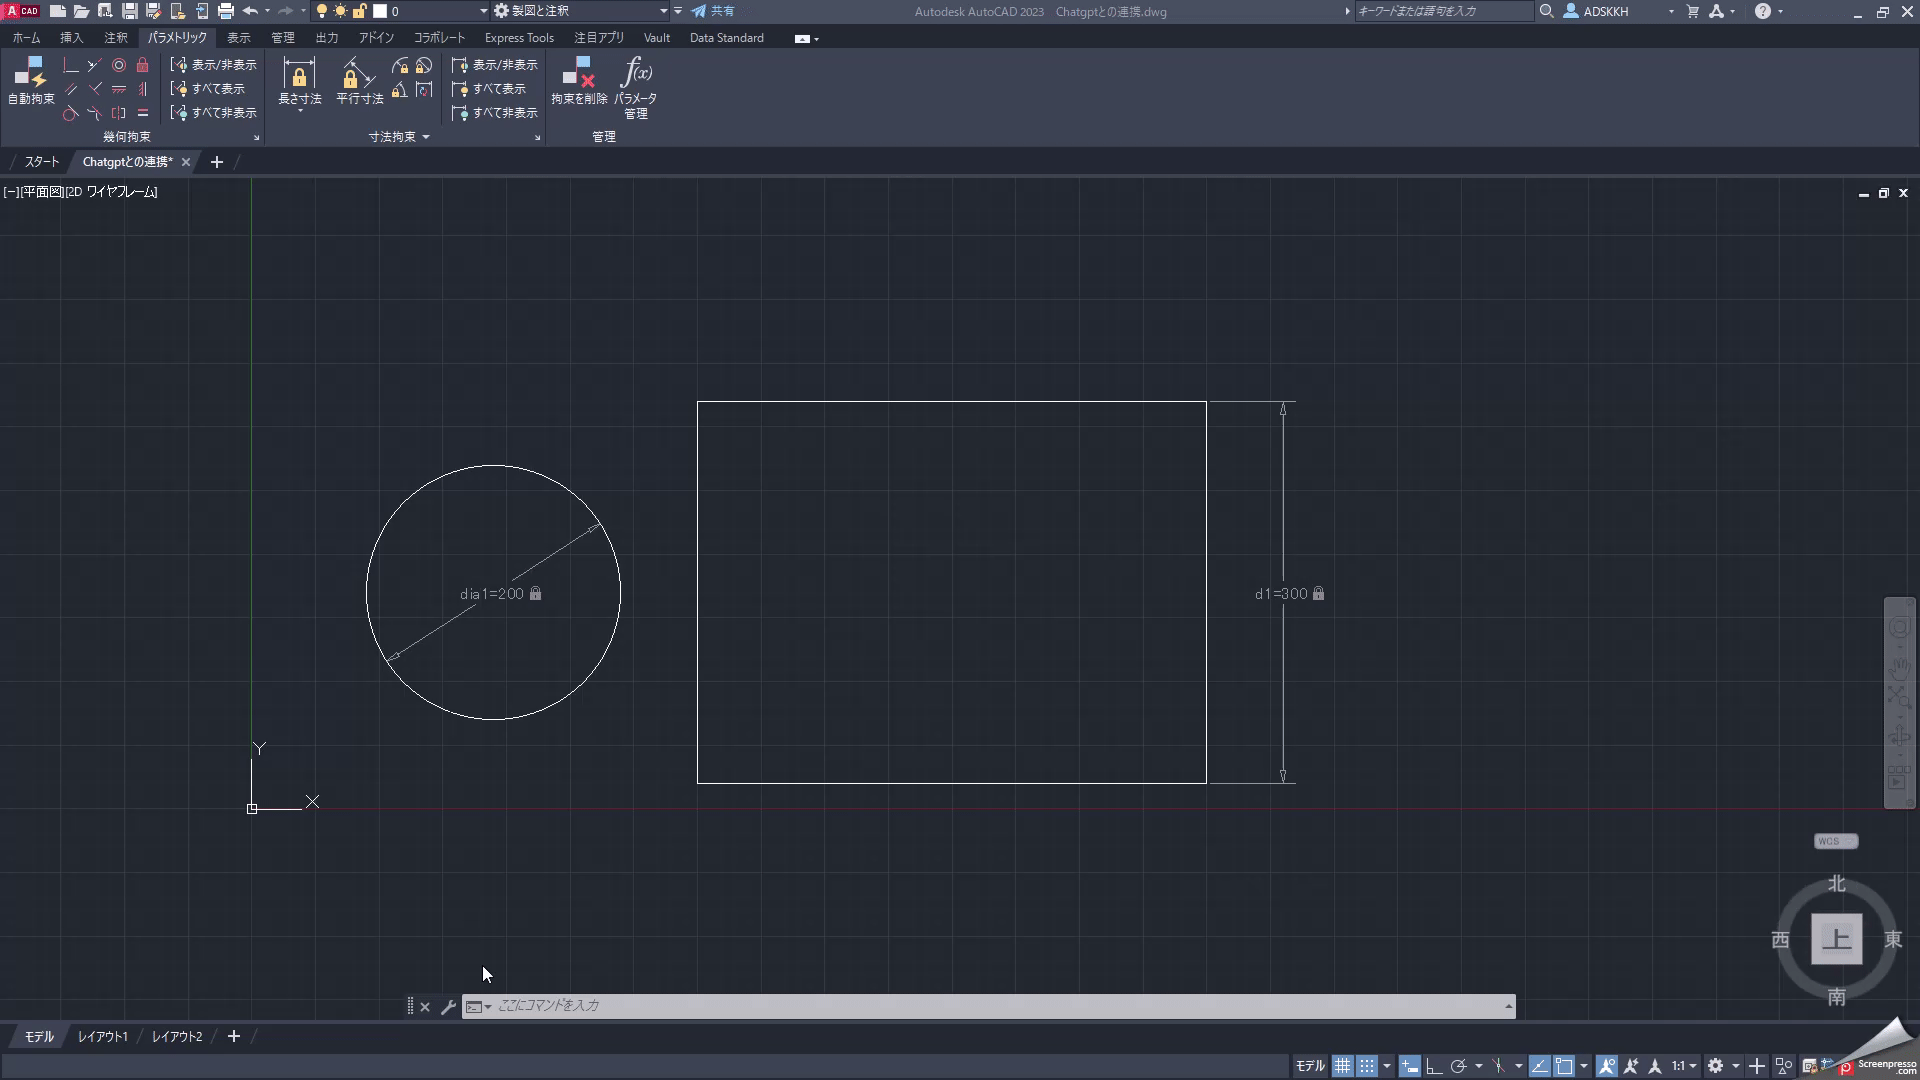Switch to the レイアウト1 tab
The height and width of the screenshot is (1080, 1920).
(102, 1037)
